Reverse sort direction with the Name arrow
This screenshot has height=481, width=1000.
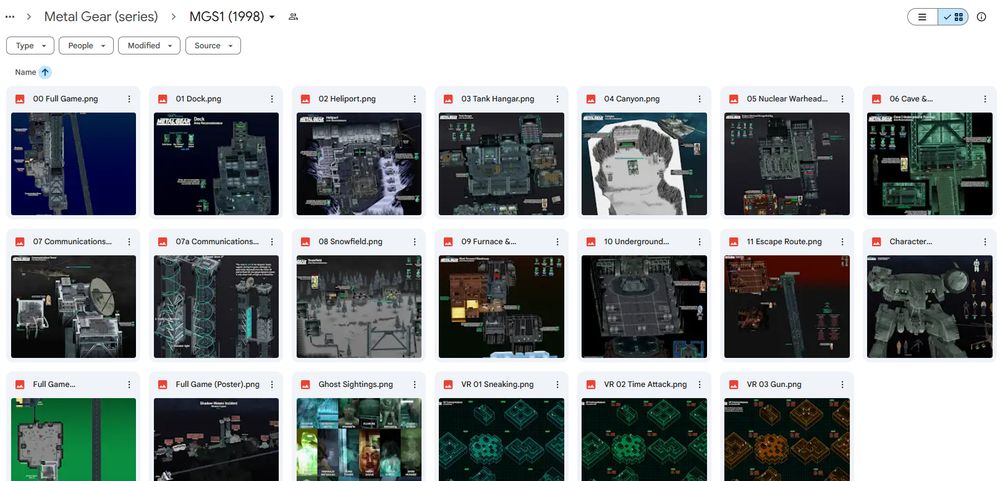click(45, 72)
